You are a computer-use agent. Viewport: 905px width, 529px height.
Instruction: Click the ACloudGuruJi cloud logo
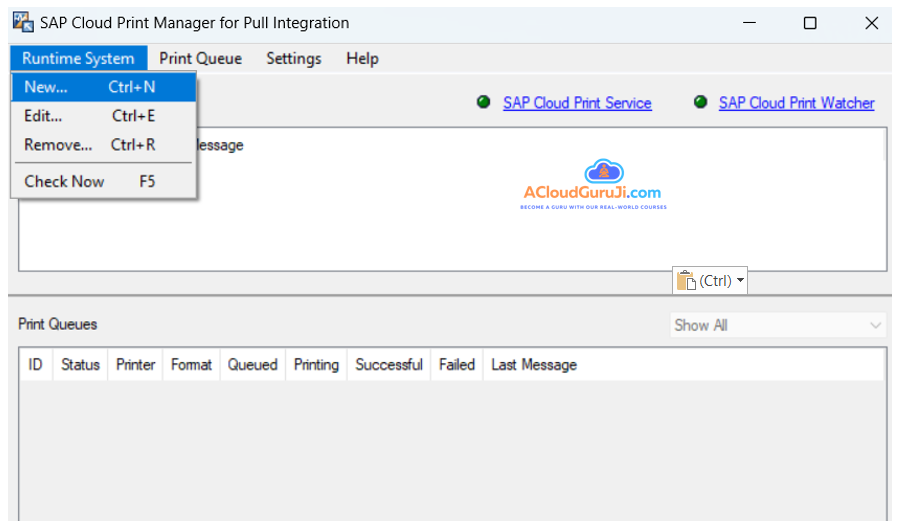[x=603, y=171]
